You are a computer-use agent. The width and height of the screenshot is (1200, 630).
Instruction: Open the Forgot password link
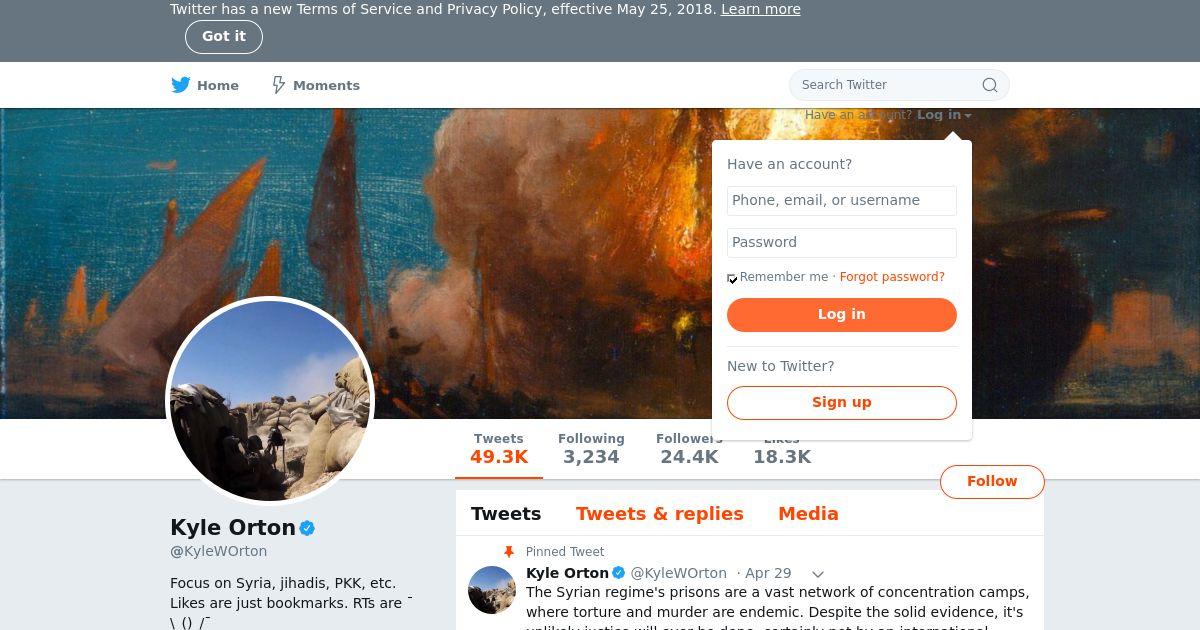coord(892,277)
